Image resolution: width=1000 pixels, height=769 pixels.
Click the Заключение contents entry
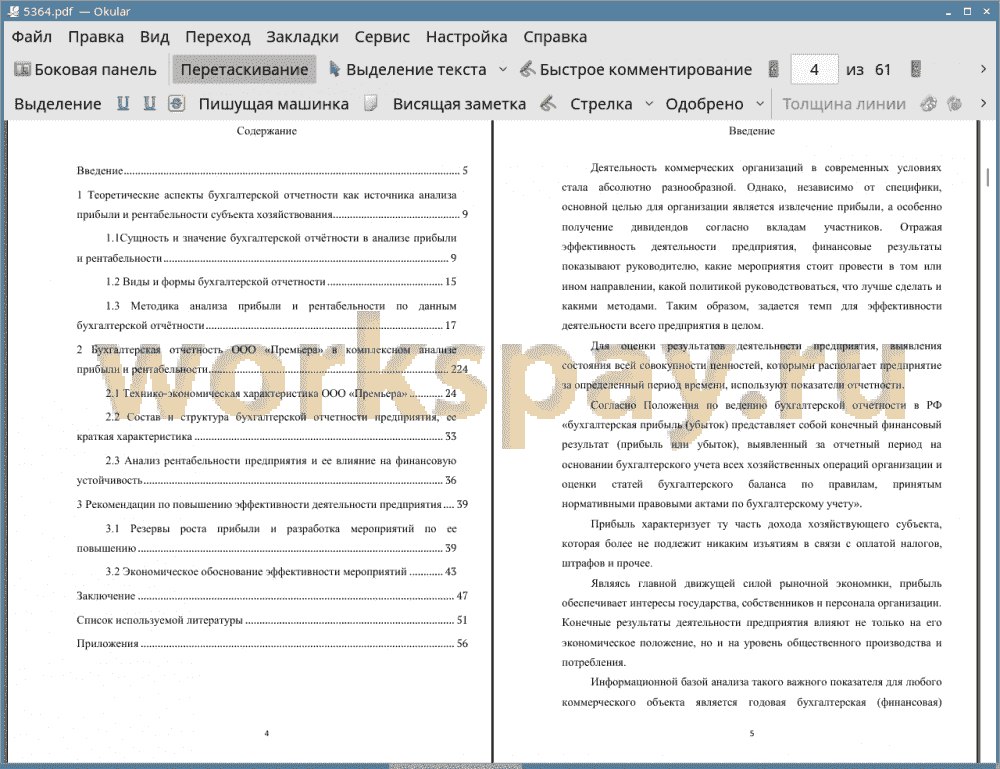(x=272, y=596)
